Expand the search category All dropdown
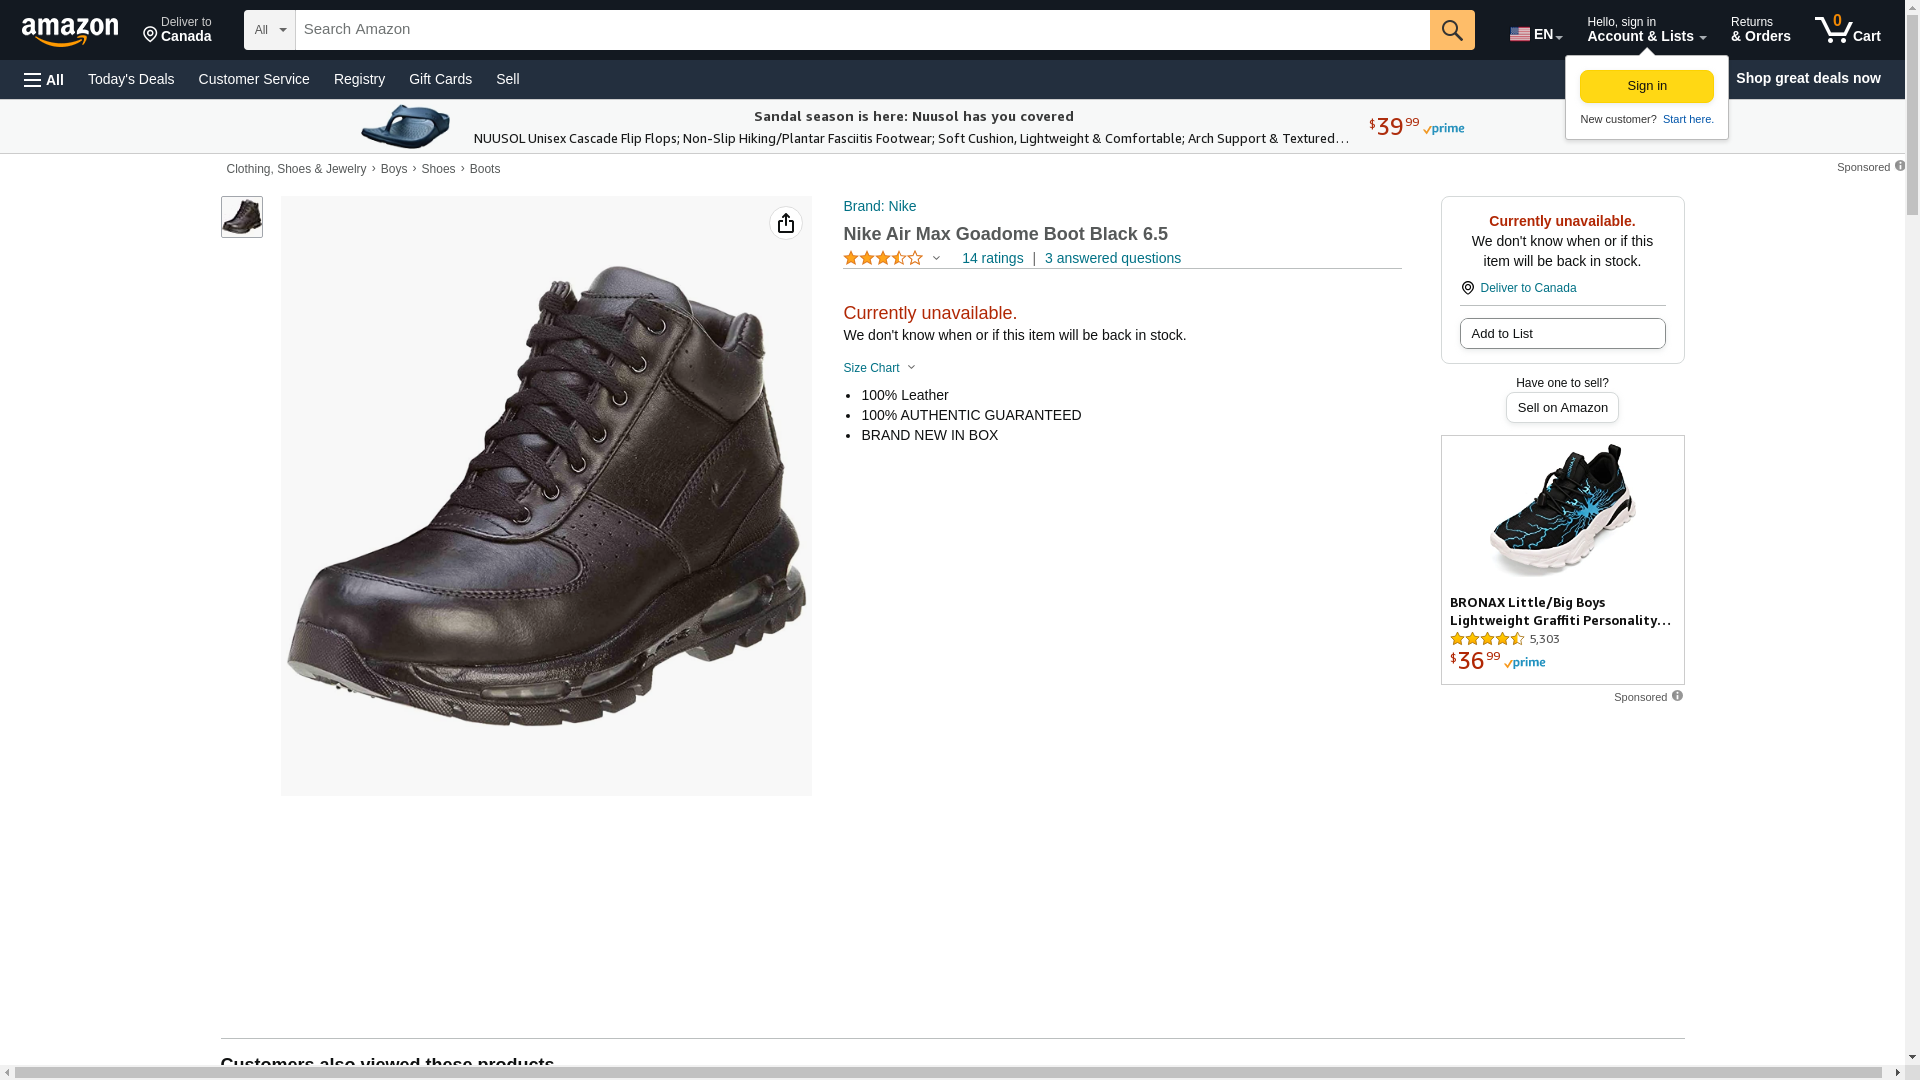The height and width of the screenshot is (1080, 1920). pyautogui.click(x=269, y=30)
